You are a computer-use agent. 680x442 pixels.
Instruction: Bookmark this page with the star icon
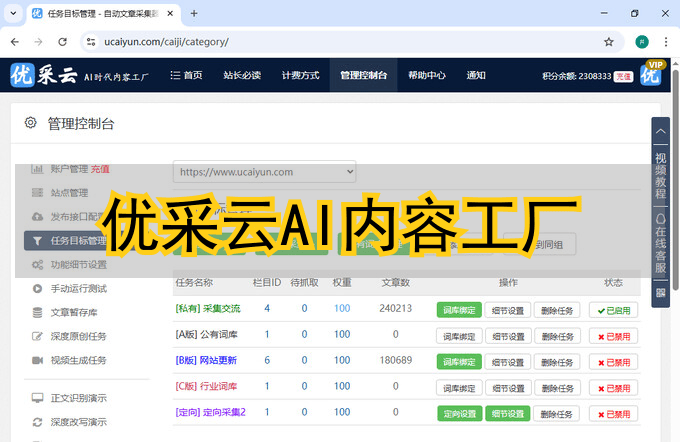click(609, 42)
